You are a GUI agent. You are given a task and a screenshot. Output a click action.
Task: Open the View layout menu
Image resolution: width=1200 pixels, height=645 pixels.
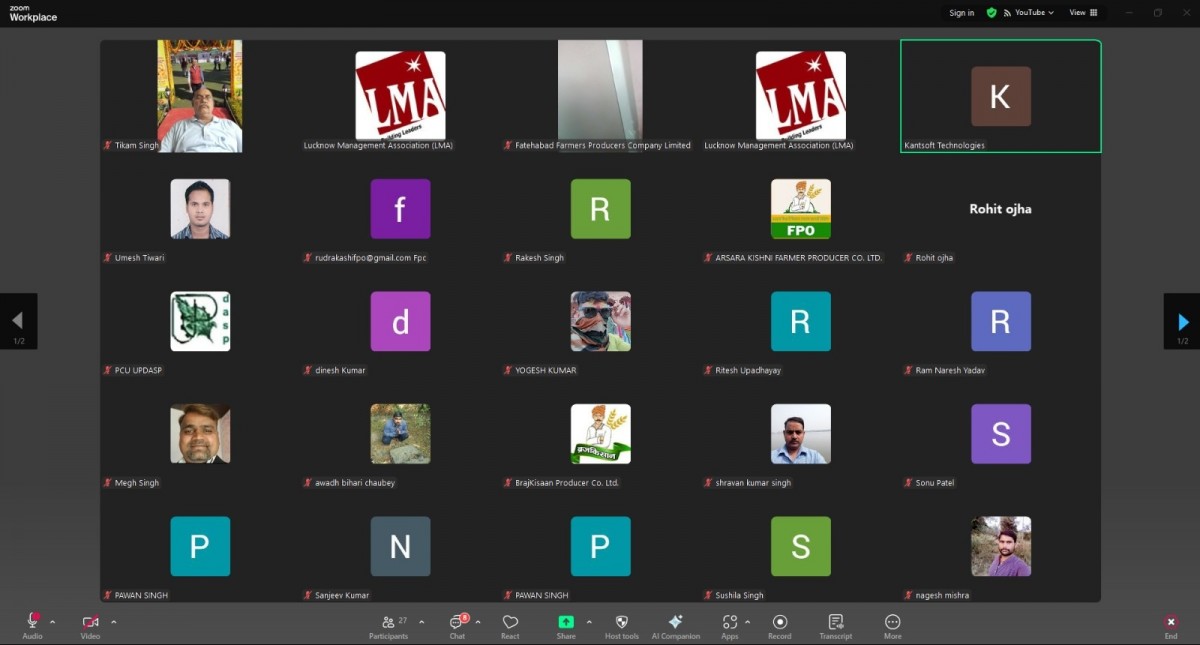(x=1083, y=13)
